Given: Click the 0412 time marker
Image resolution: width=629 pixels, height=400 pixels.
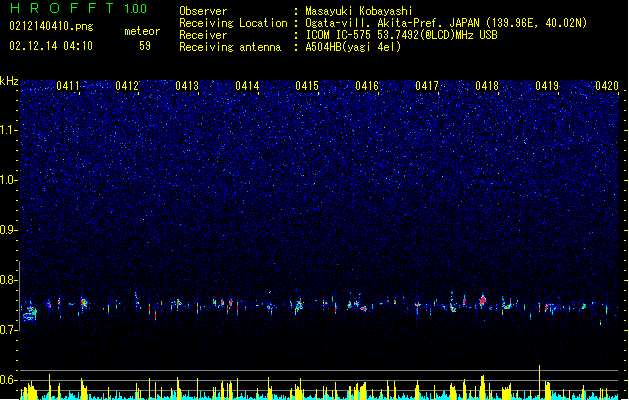Looking at the screenshot, I should [x=127, y=86].
